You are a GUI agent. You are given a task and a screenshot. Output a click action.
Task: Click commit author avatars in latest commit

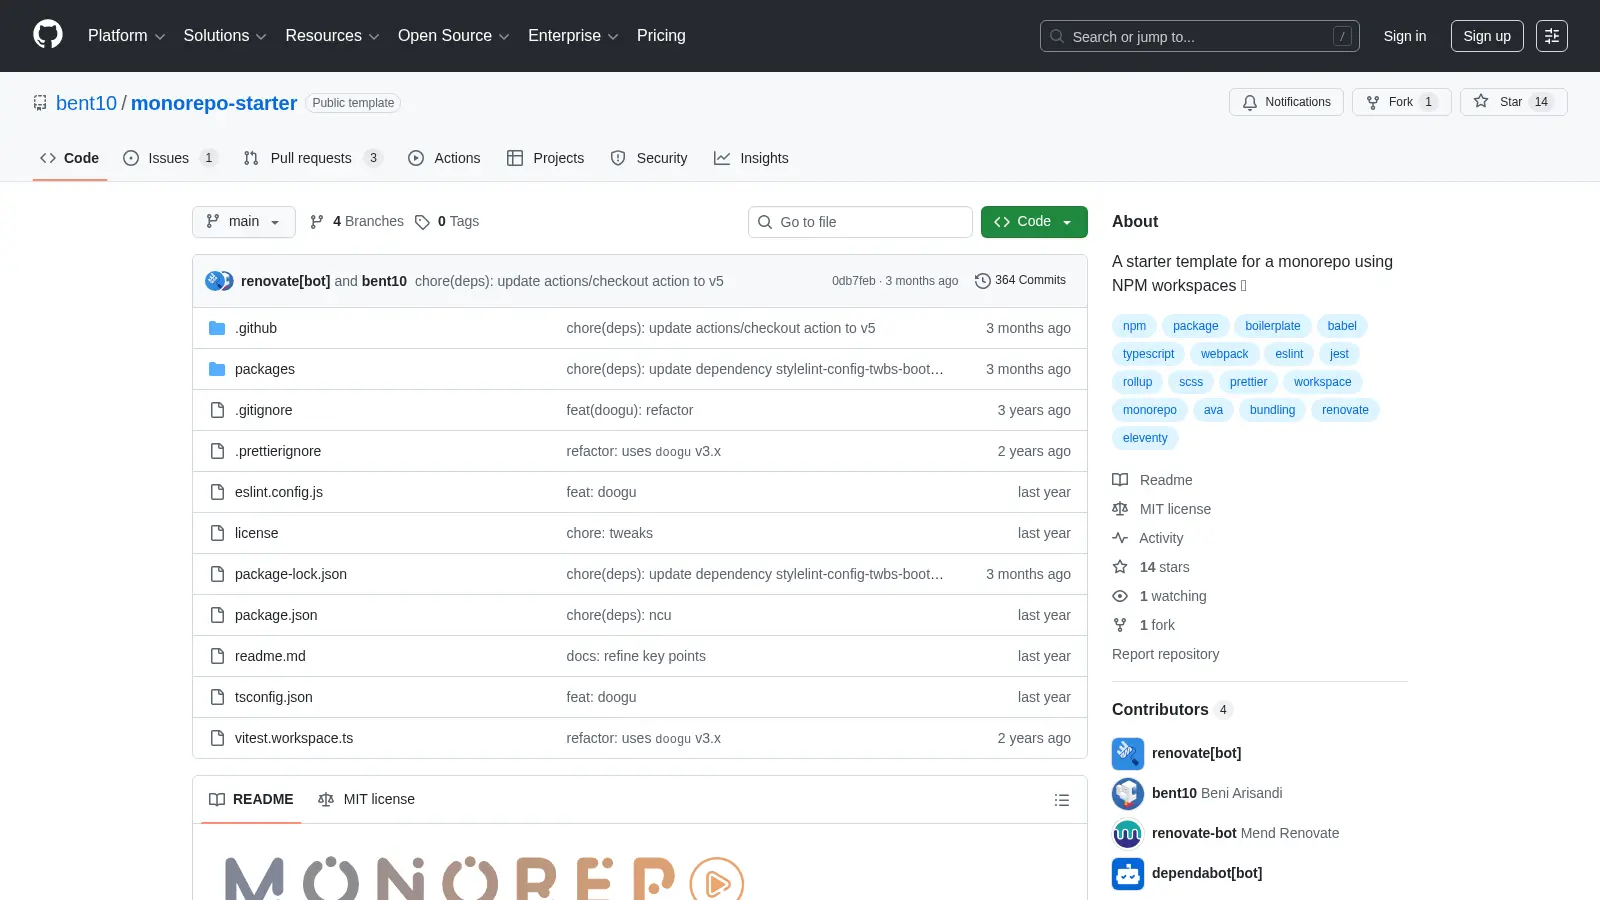tap(219, 281)
